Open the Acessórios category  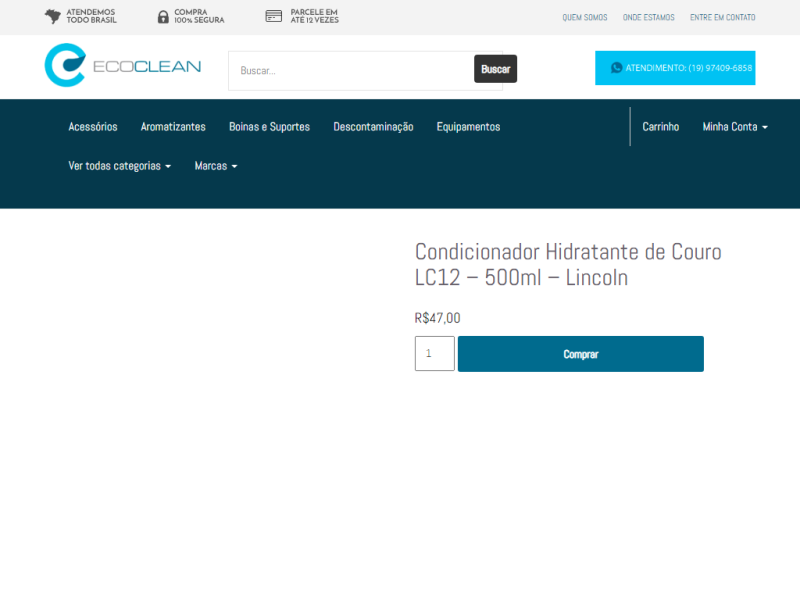click(x=93, y=127)
